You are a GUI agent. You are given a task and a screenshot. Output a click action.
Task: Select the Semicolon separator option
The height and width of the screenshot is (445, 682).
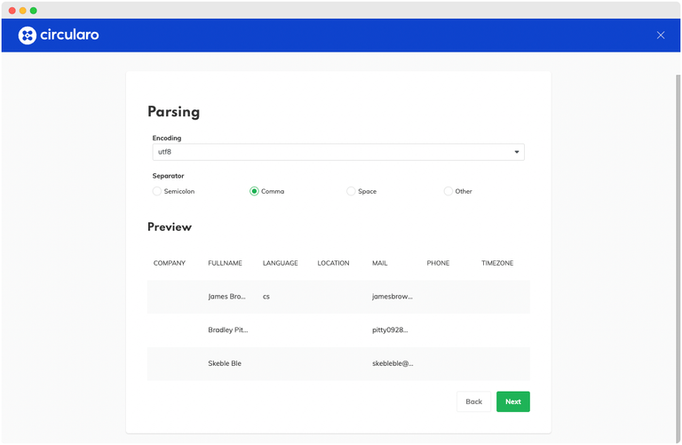156,191
